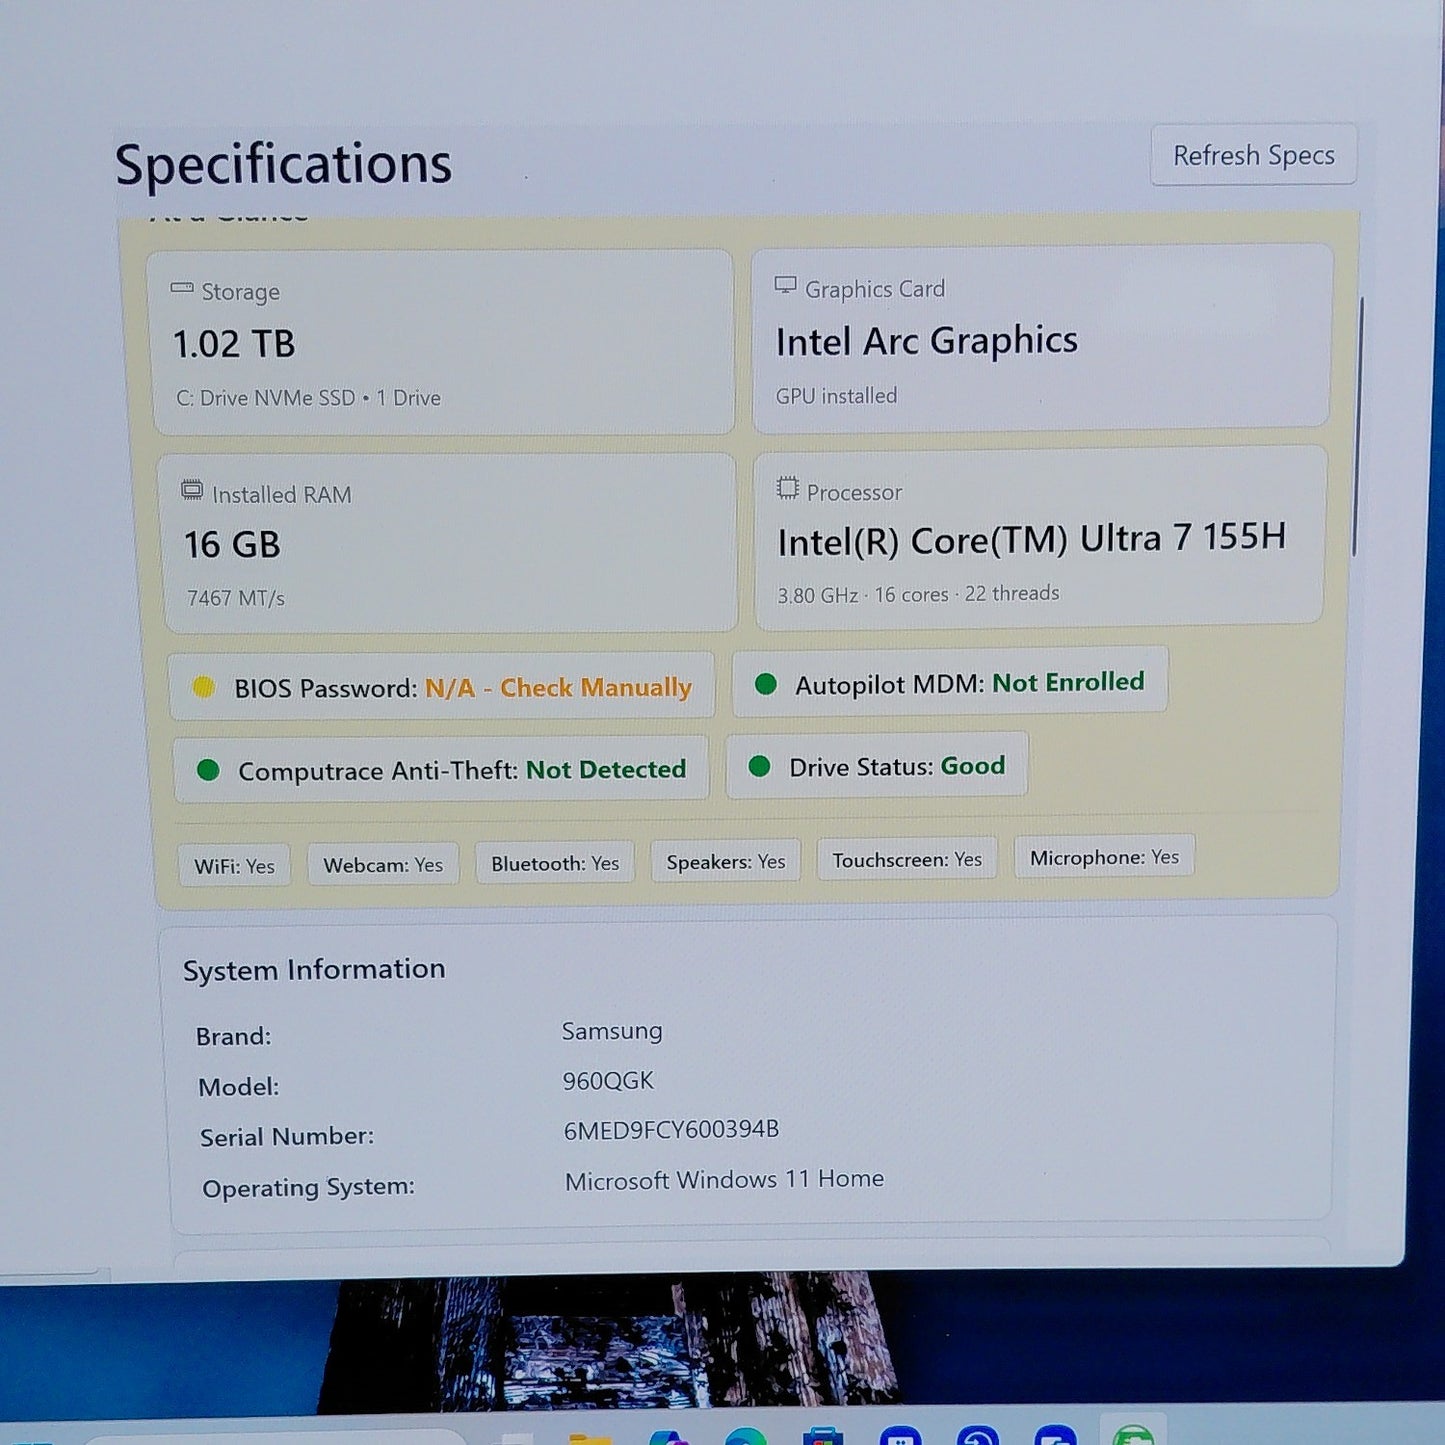Click the C: Drive NVMe SSD subtitle
This screenshot has height=1445, width=1445.
pyautogui.click(x=308, y=398)
